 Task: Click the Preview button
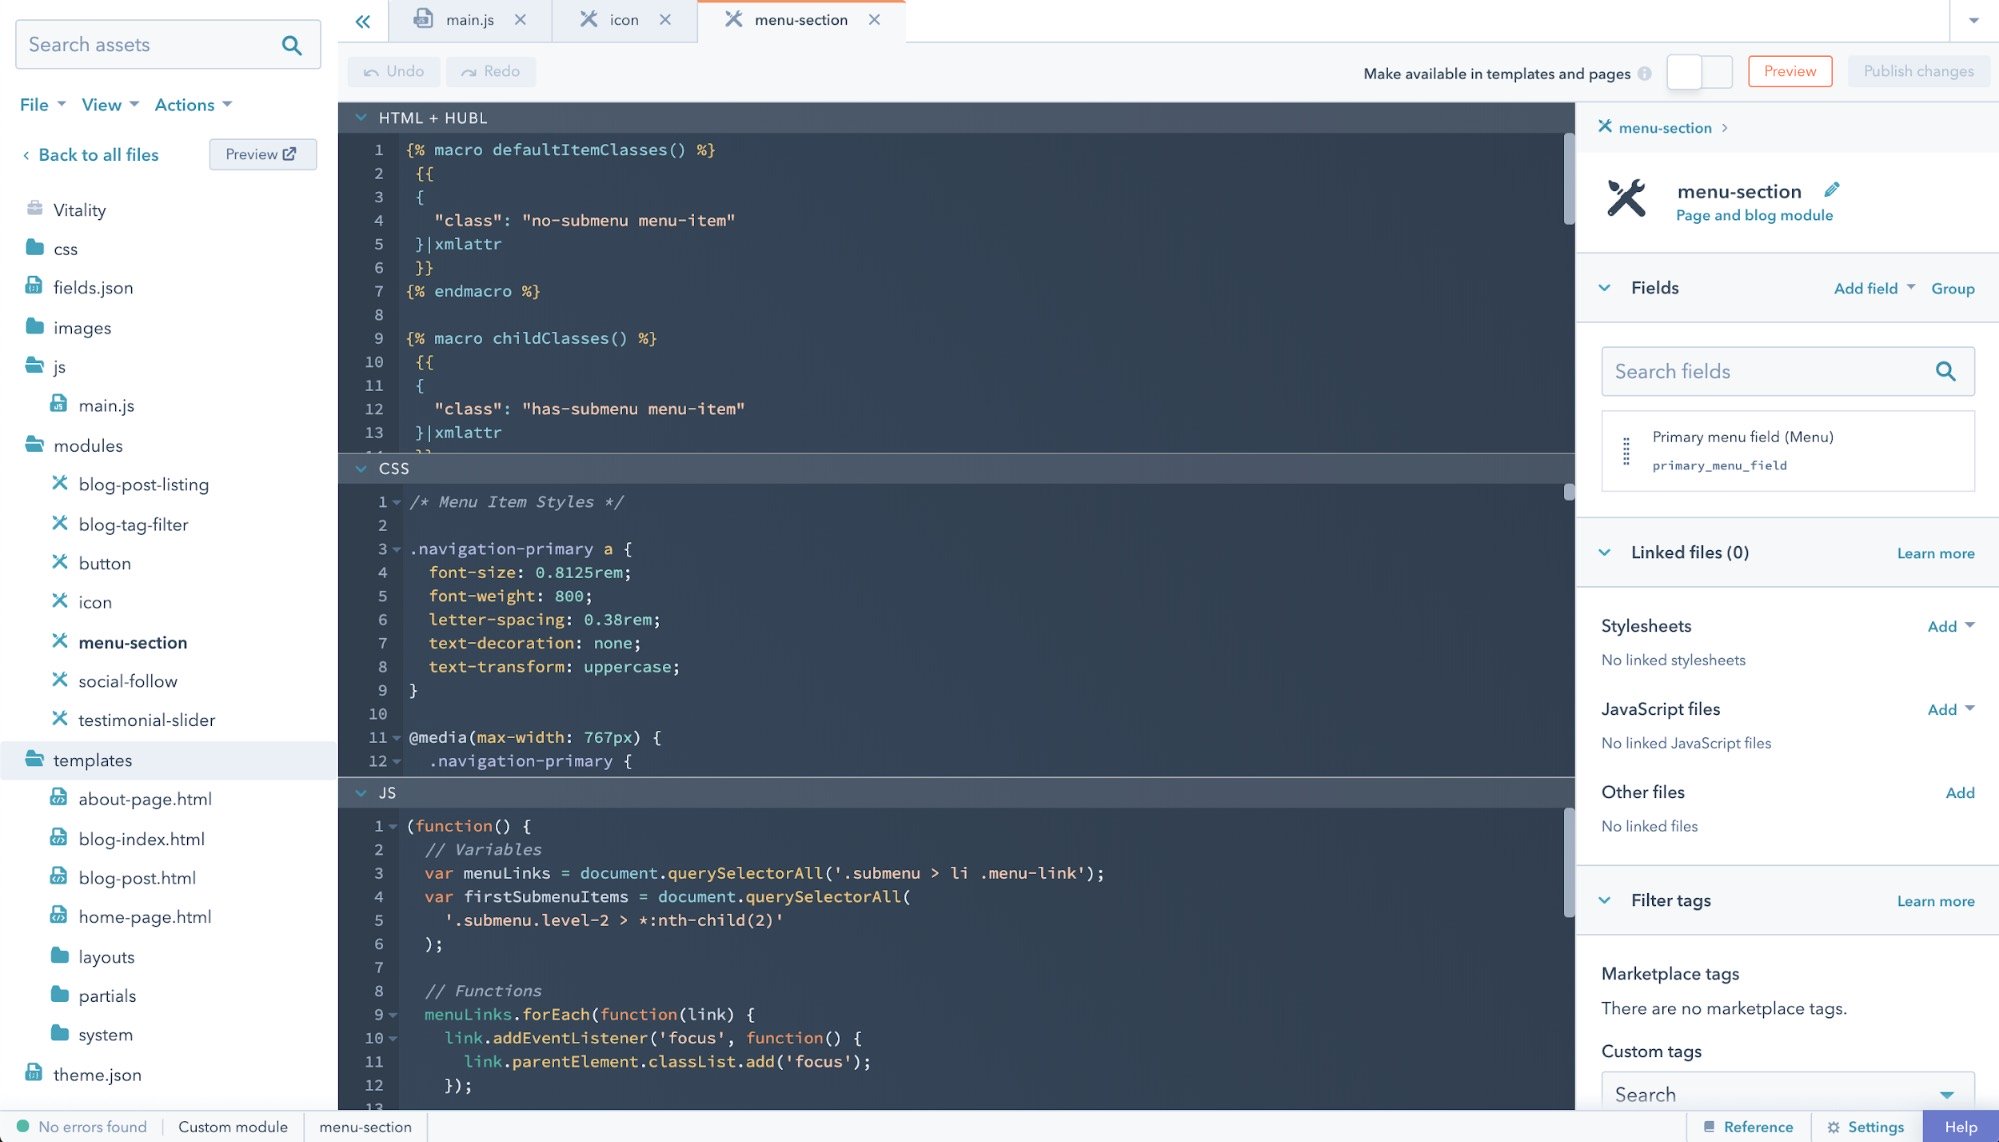pos(1789,70)
